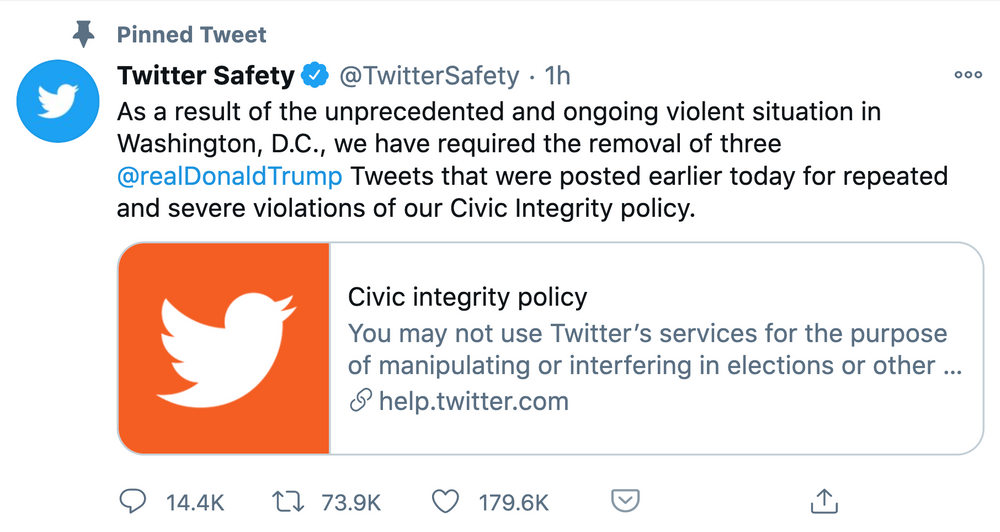
Task: Open the help.twitter.com link
Action: pos(473,401)
